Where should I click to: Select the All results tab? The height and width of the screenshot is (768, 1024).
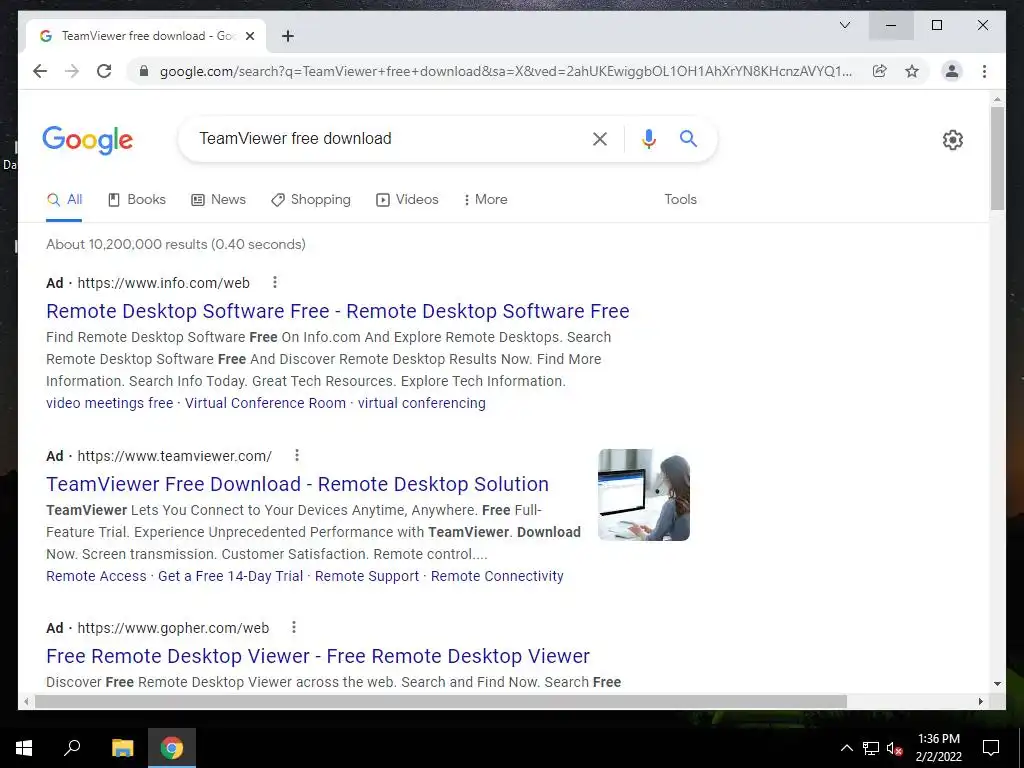pyautogui.click(x=65, y=200)
